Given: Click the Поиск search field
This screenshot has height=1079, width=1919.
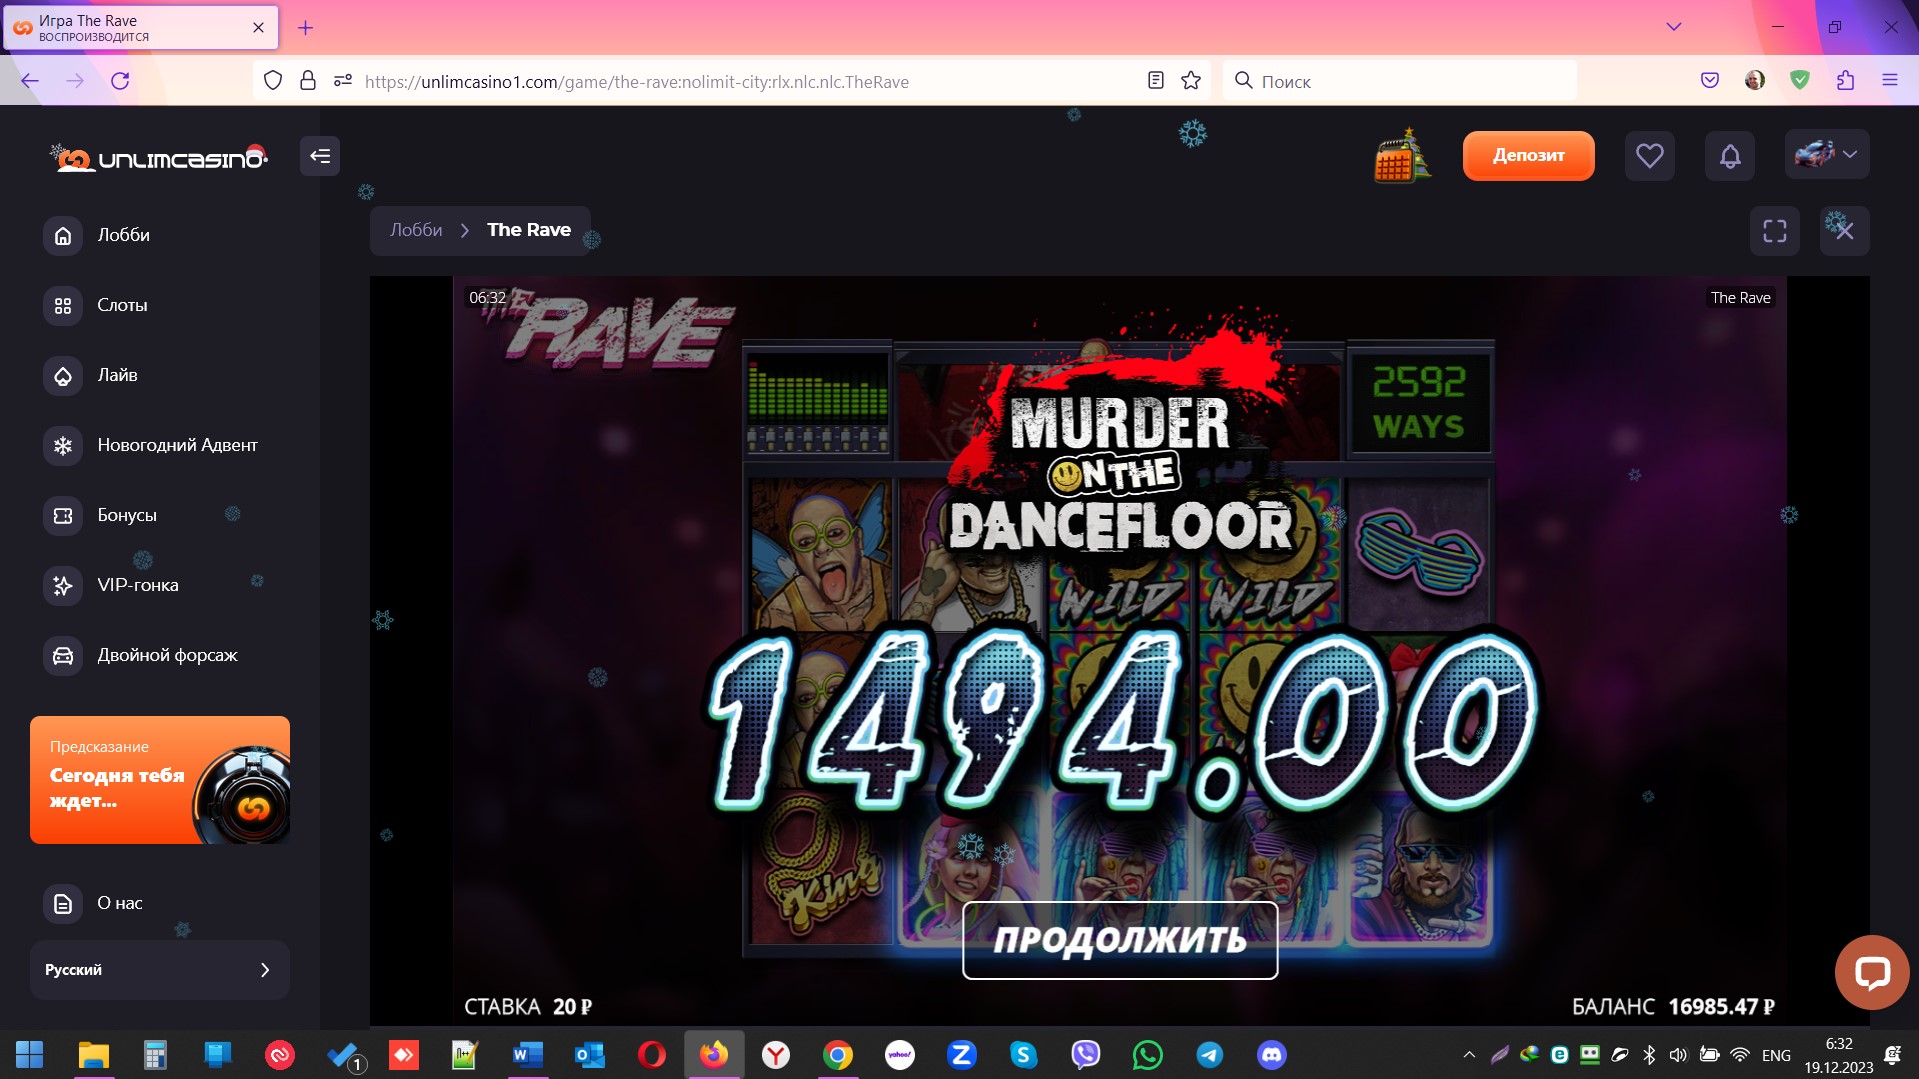Looking at the screenshot, I should pos(1400,81).
